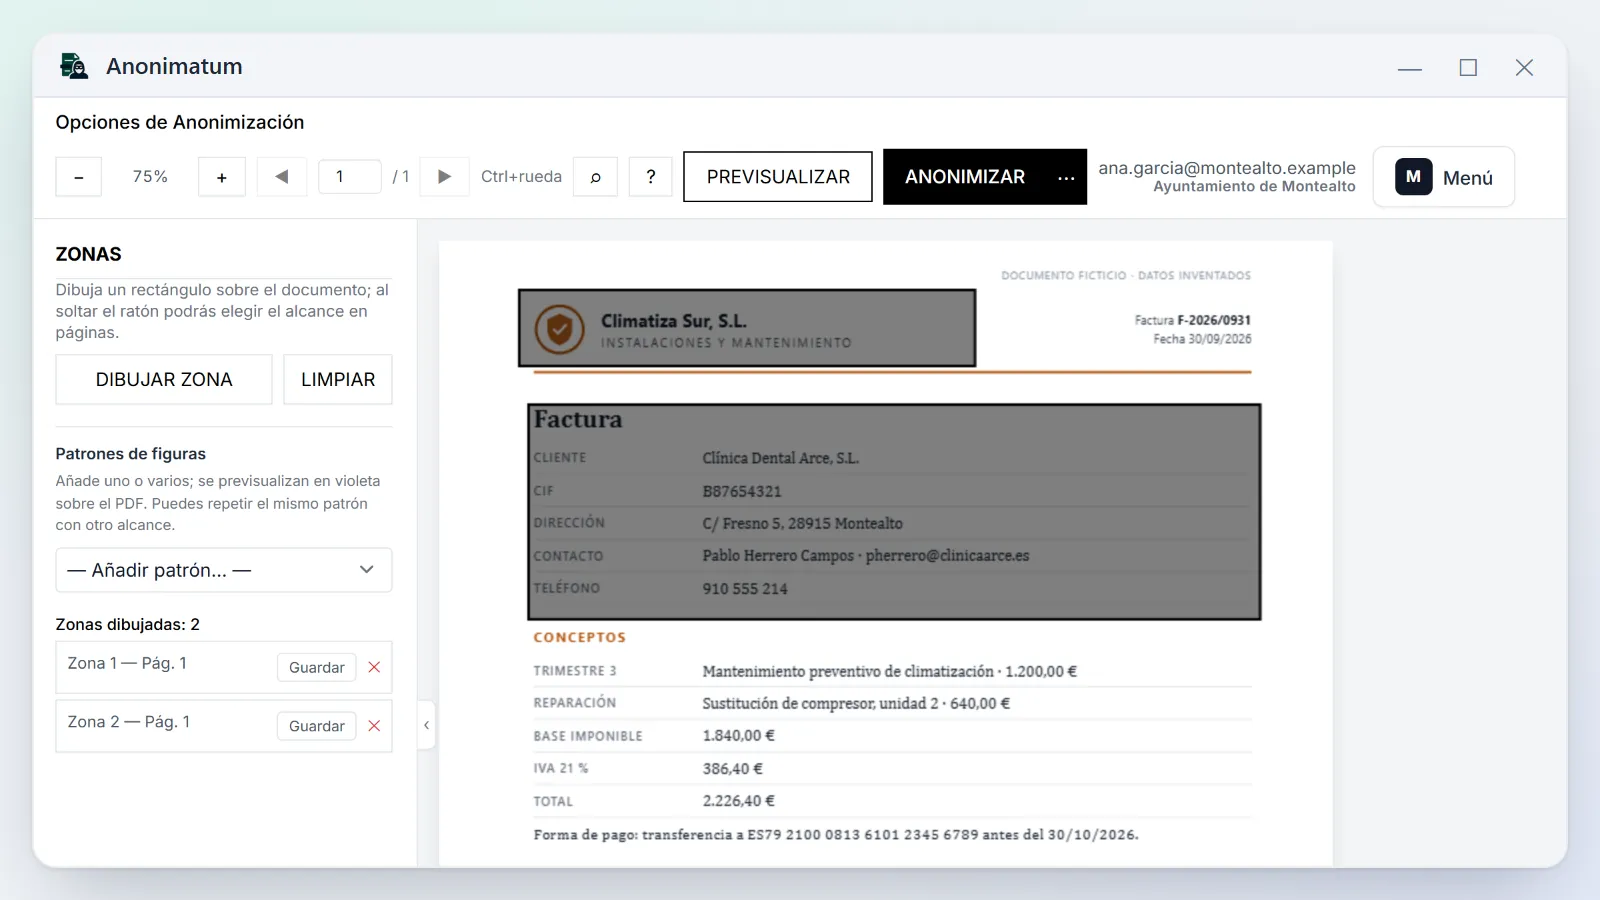Click the Climatiza Sur shield logo
1600x900 pixels.
tap(559, 328)
